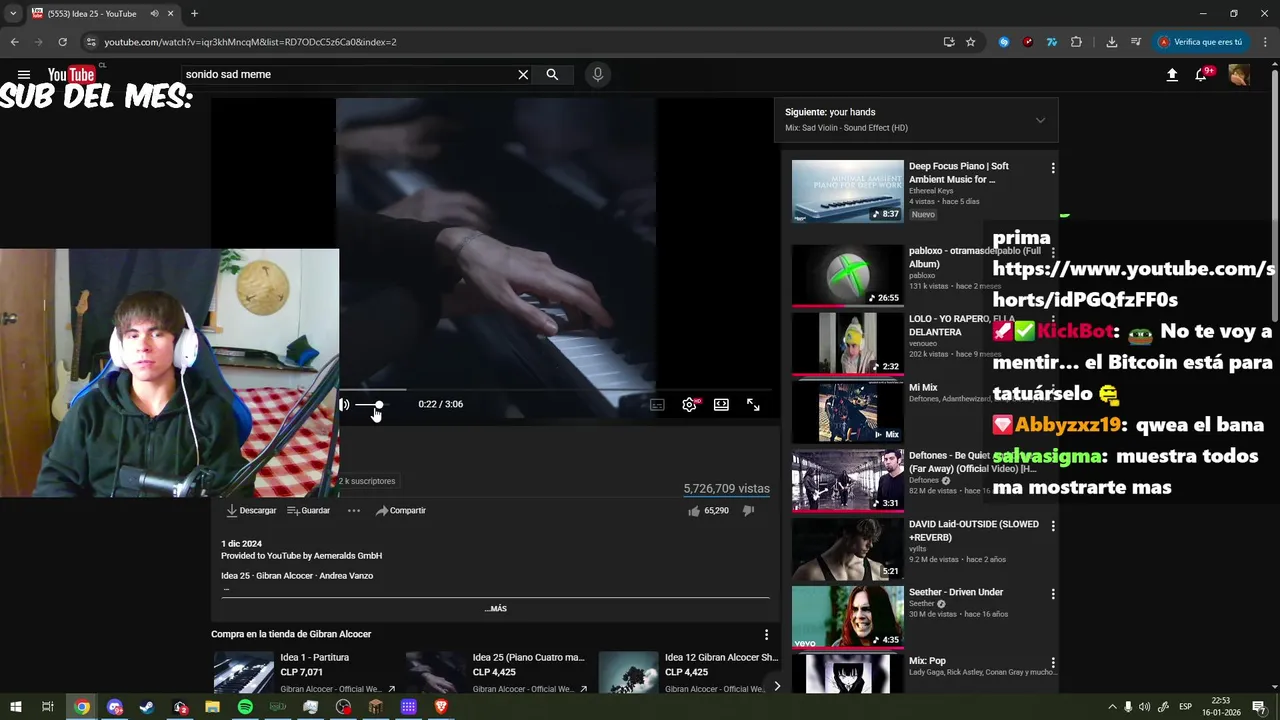
Task: Start voice search with the microphone
Action: pyautogui.click(x=598, y=74)
